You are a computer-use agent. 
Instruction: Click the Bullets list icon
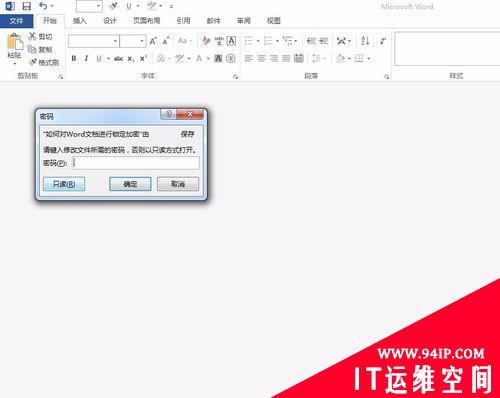coord(249,41)
